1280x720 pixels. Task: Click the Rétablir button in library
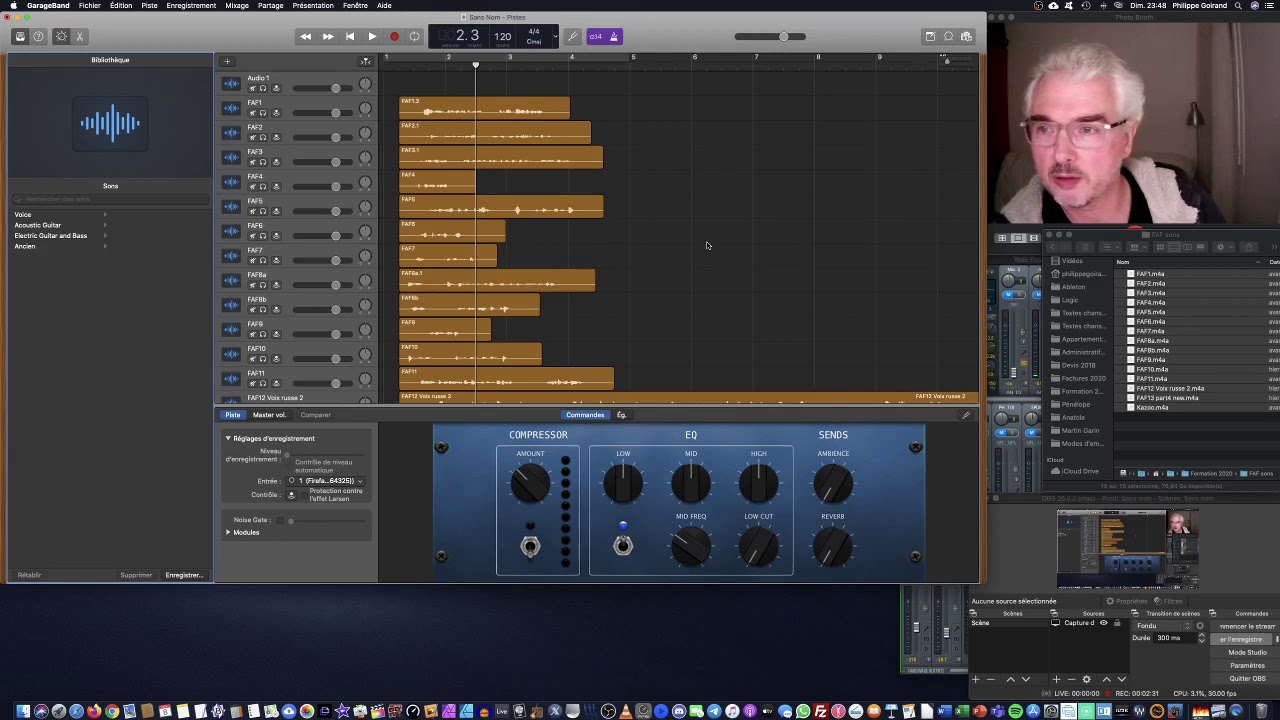(x=30, y=575)
